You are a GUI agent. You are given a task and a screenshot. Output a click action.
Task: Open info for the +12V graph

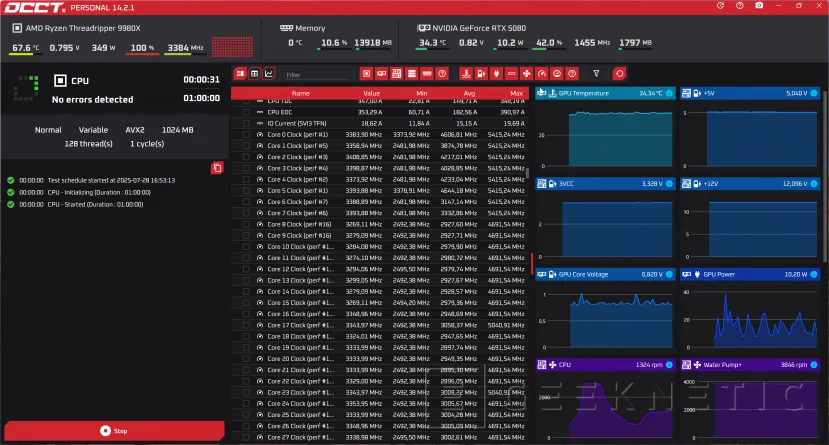click(x=814, y=184)
